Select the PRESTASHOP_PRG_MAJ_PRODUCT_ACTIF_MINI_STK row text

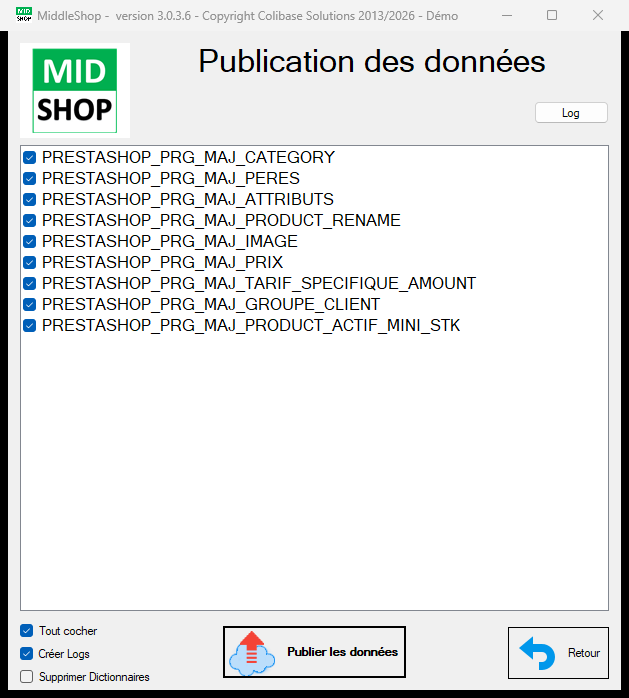[x=251, y=326]
